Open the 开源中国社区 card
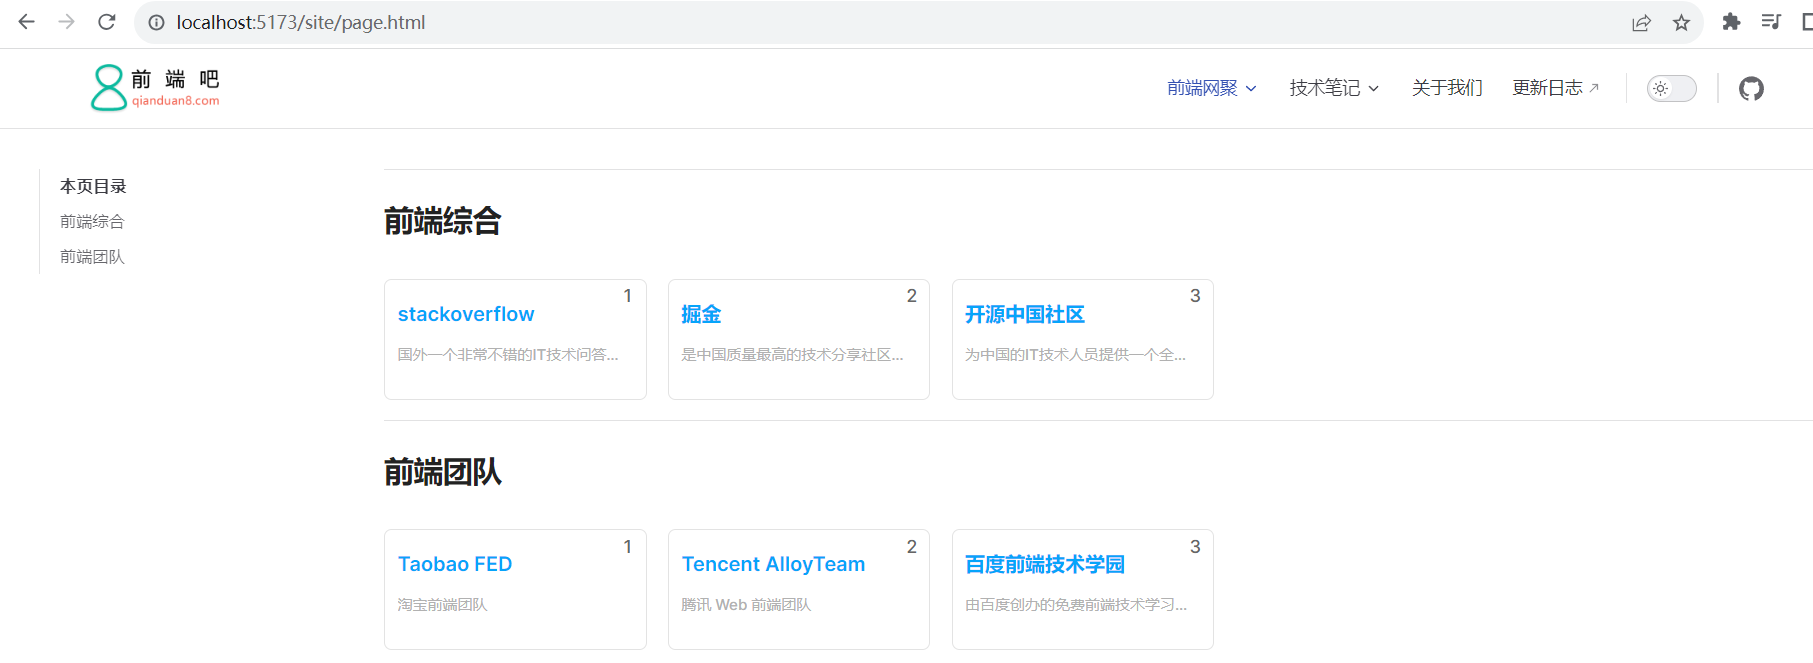The width and height of the screenshot is (1813, 663). 1083,339
